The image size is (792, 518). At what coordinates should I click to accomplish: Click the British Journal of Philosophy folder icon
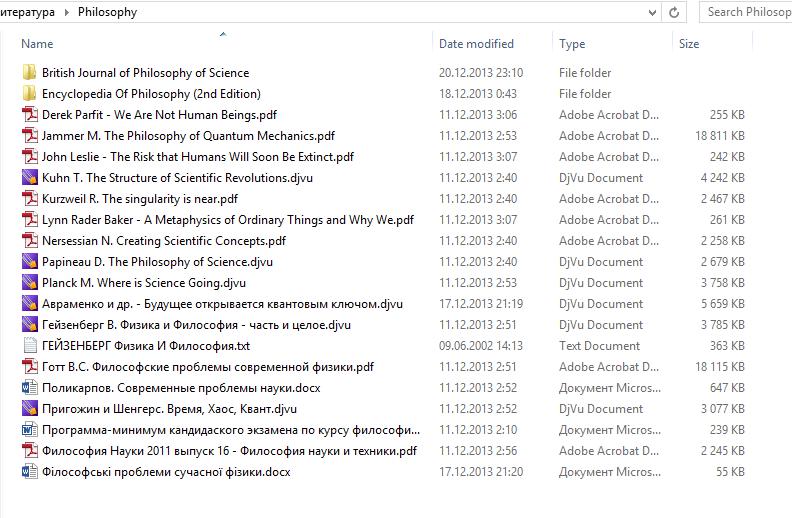point(29,73)
